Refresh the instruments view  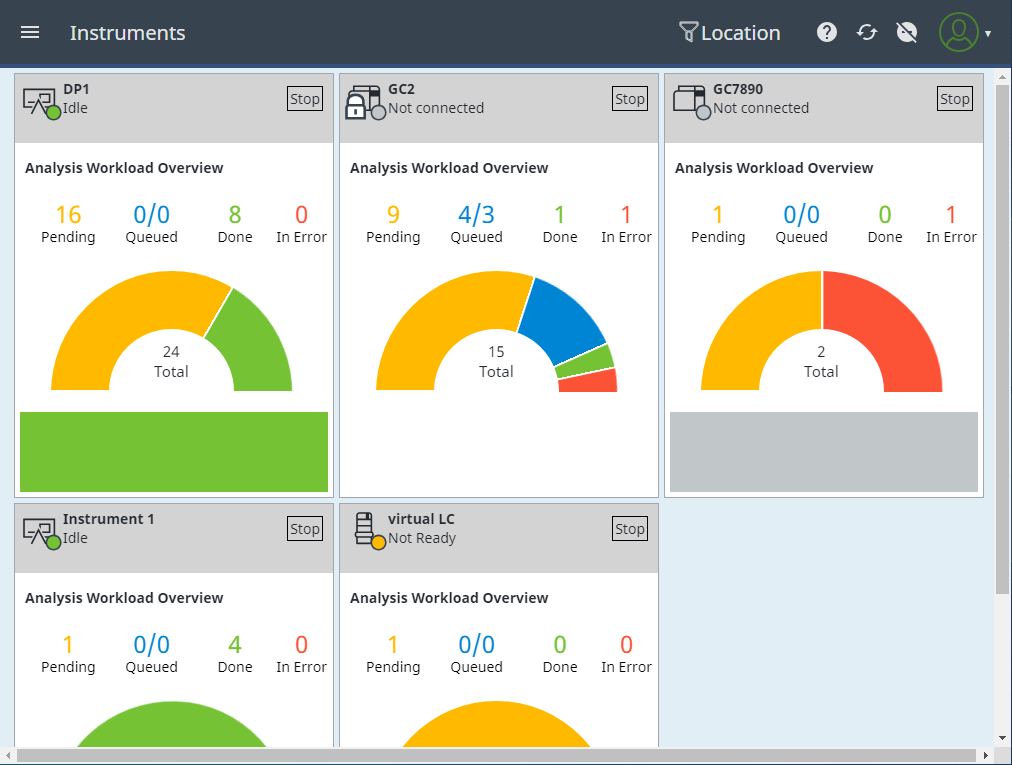(x=867, y=32)
